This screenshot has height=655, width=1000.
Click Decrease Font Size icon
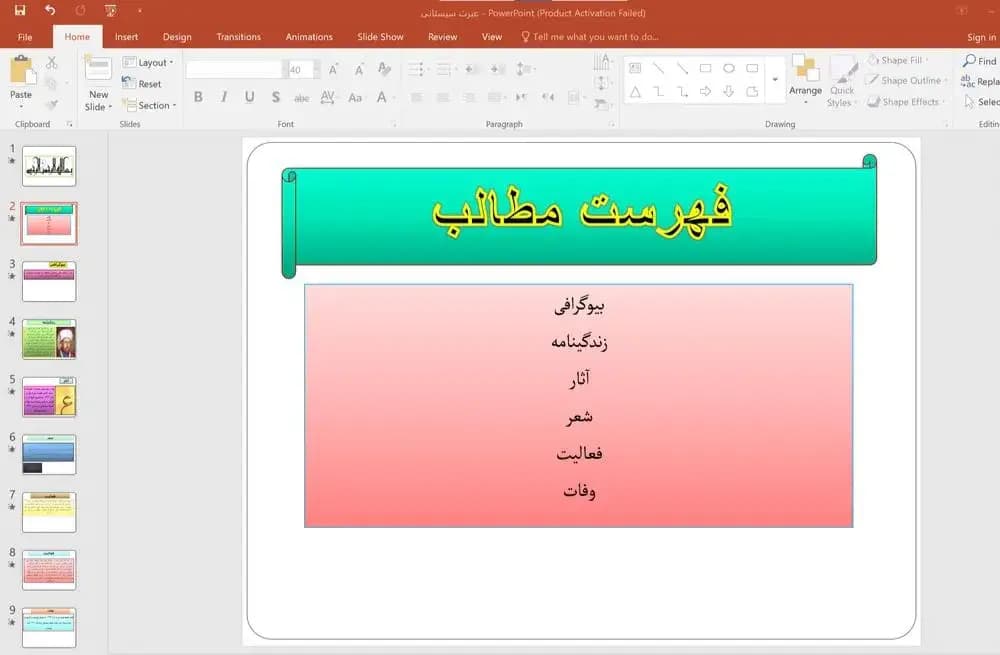pyautogui.click(x=359, y=70)
